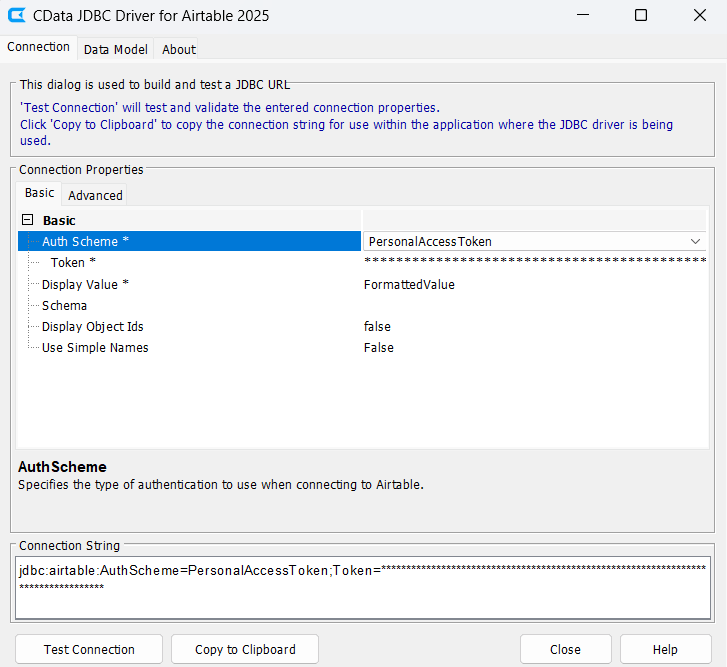Select the Basic properties tab
The image size is (727, 667).
[40, 193]
